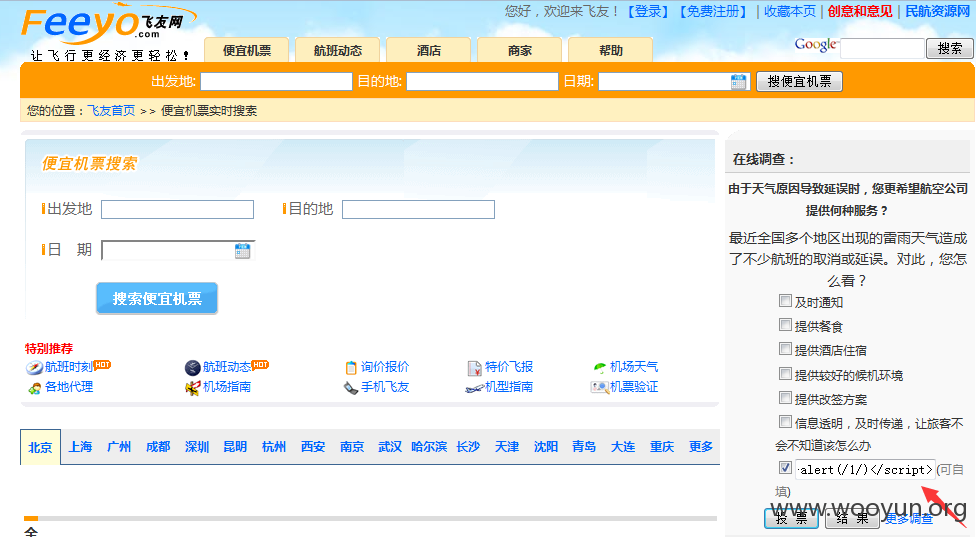976x537 pixels.
Task: Expand 更多 cities list
Action: click(701, 447)
